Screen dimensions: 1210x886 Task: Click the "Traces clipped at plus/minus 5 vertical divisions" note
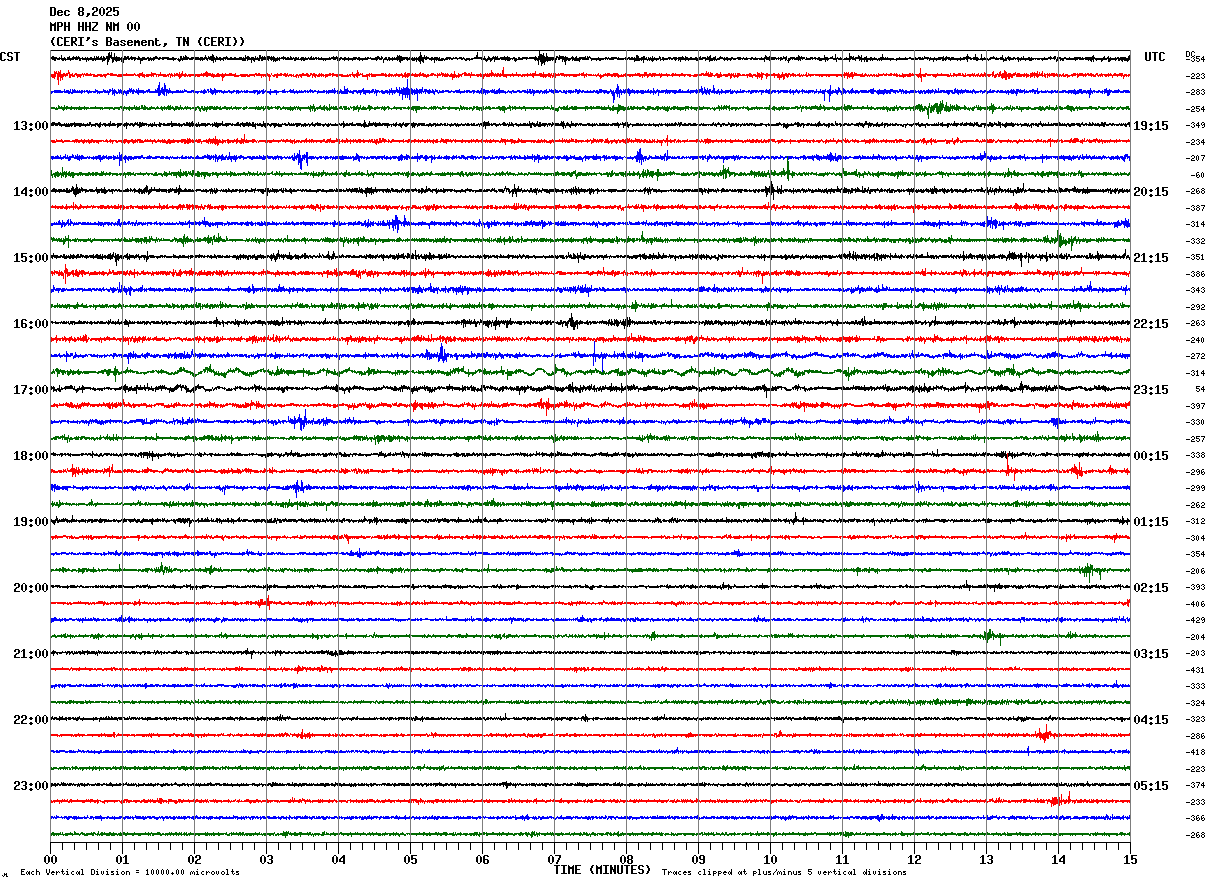pyautogui.click(x=784, y=872)
